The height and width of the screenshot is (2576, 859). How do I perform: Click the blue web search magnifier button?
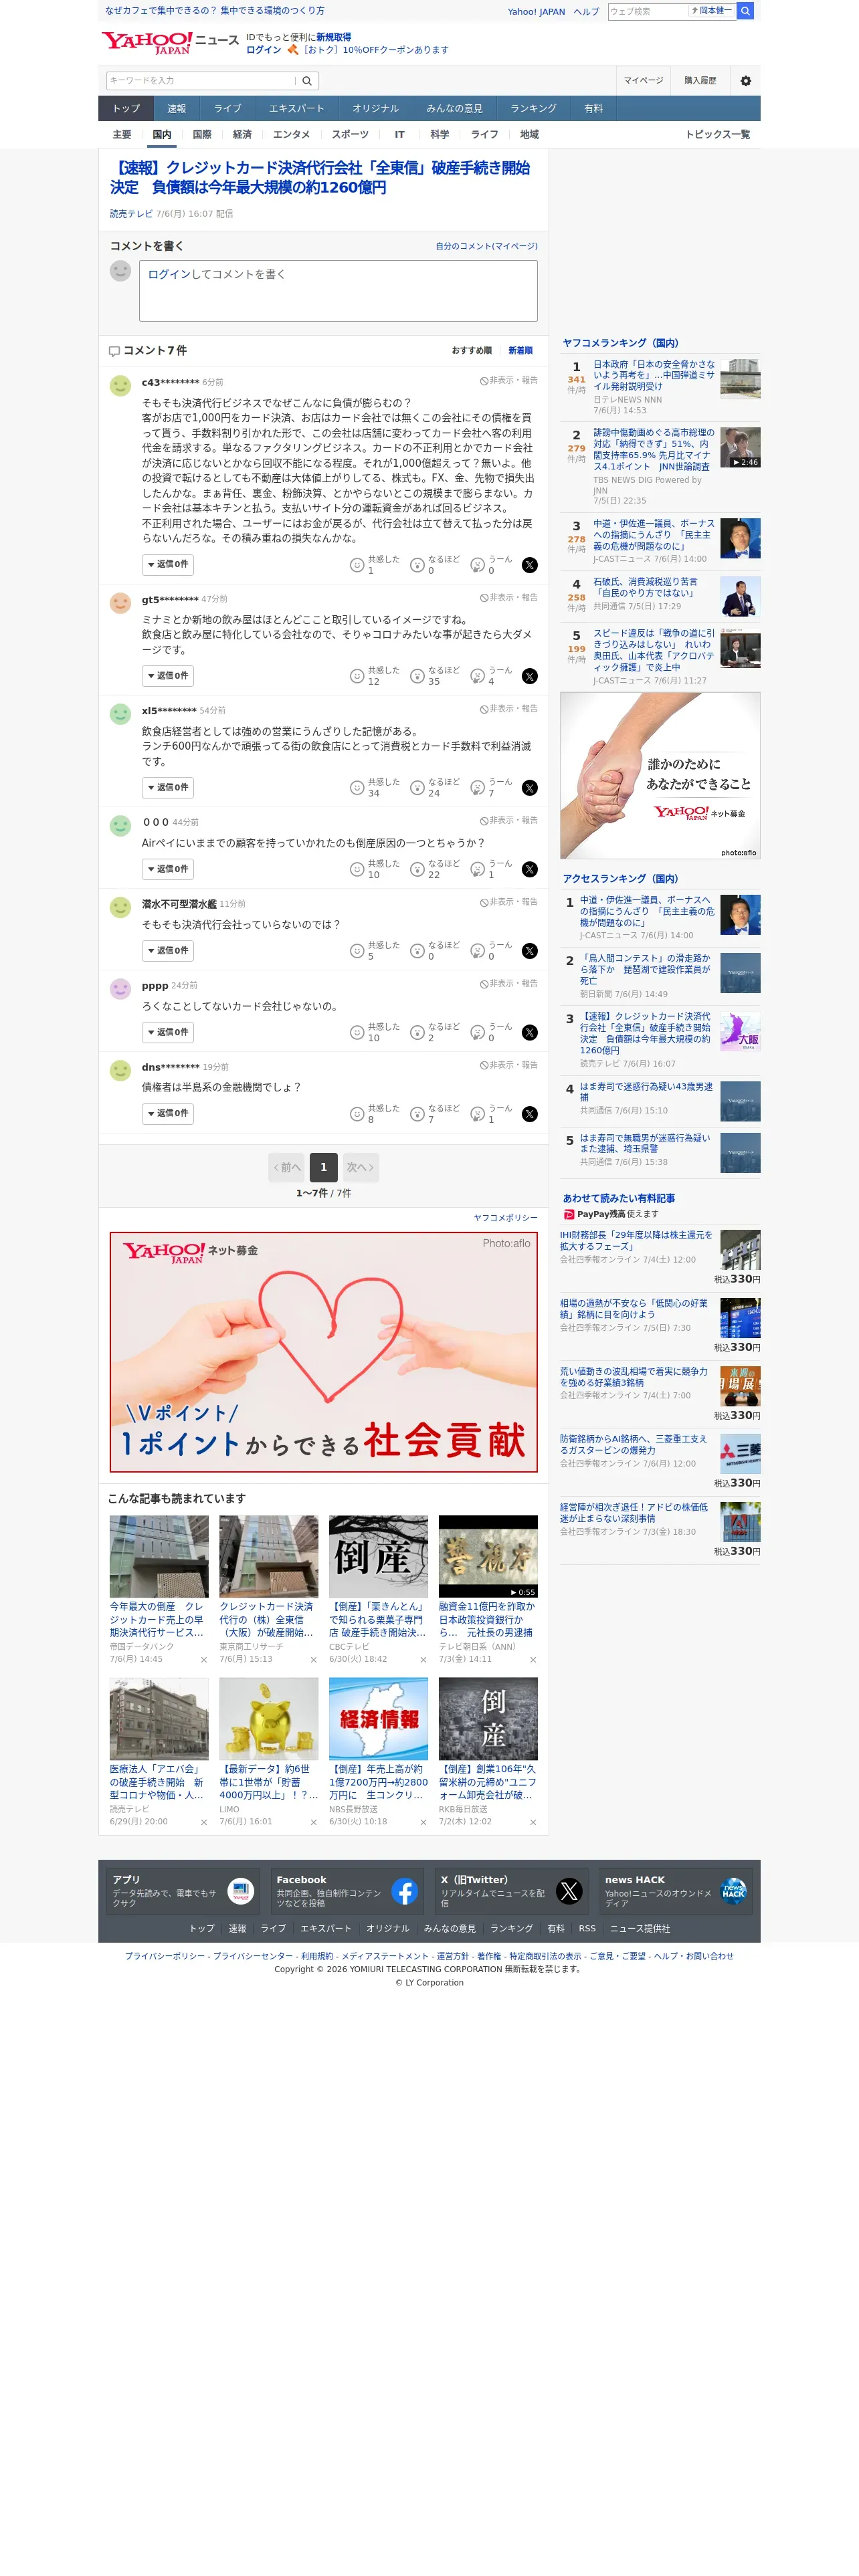pos(745,11)
